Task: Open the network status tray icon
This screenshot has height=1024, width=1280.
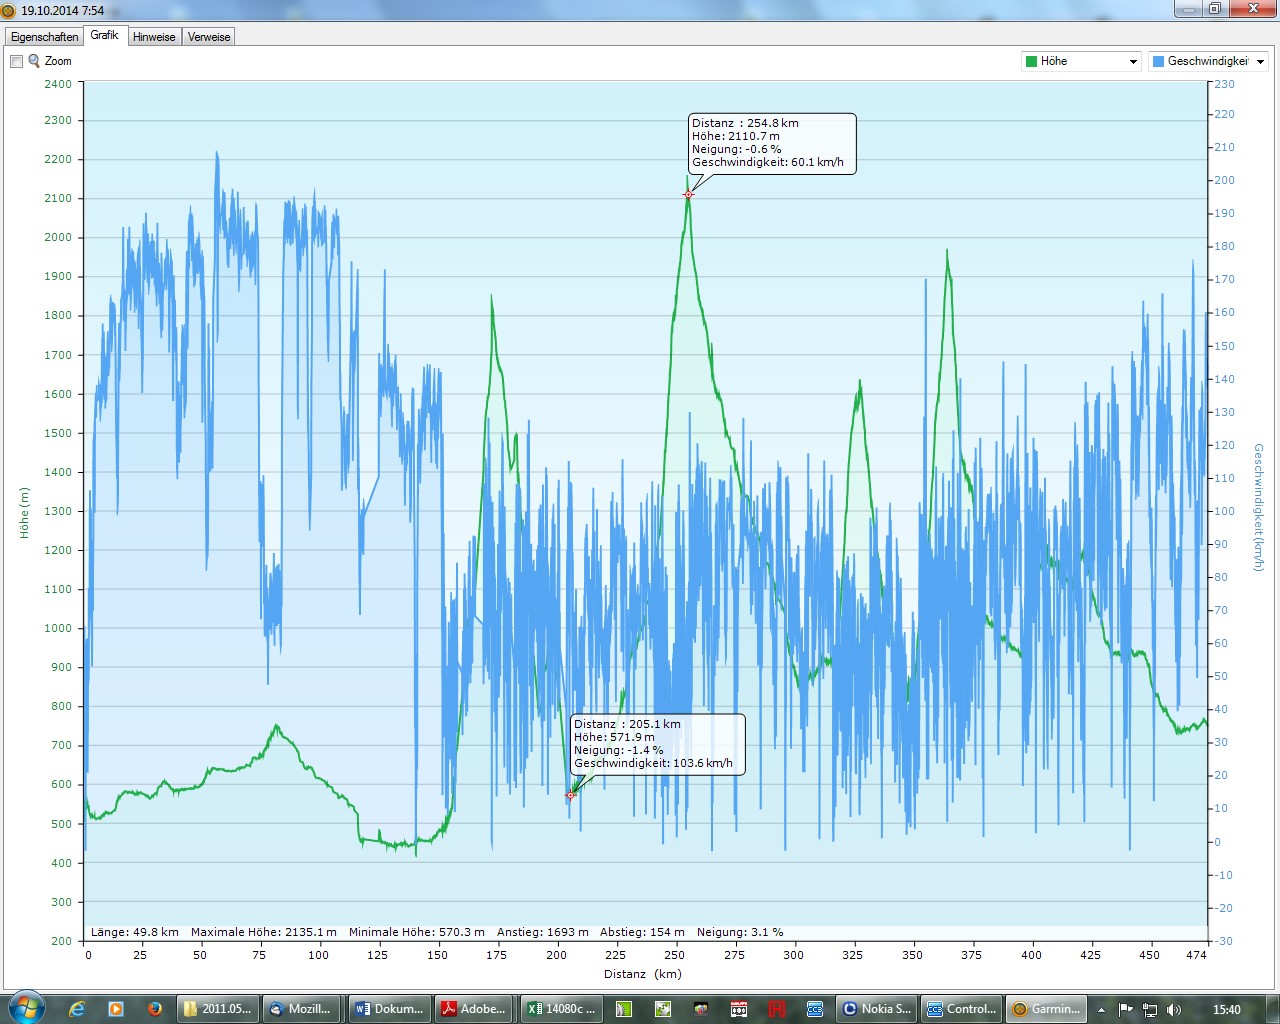Action: click(x=1150, y=1010)
